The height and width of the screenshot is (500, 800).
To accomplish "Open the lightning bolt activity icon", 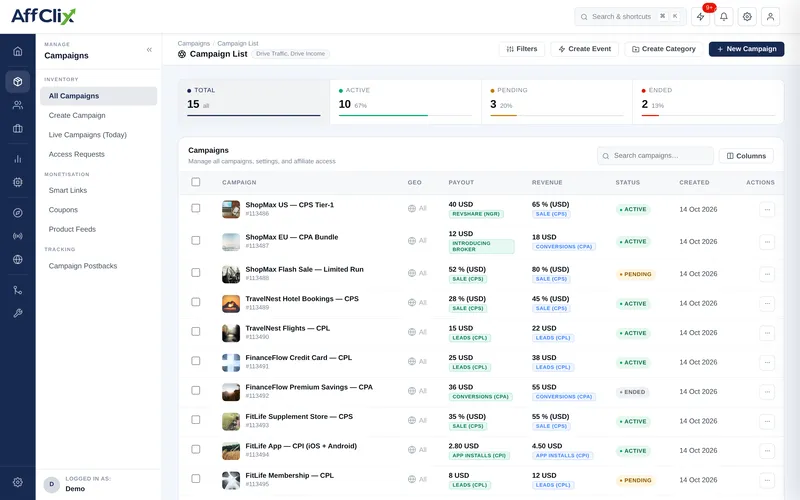I will pyautogui.click(x=701, y=17).
